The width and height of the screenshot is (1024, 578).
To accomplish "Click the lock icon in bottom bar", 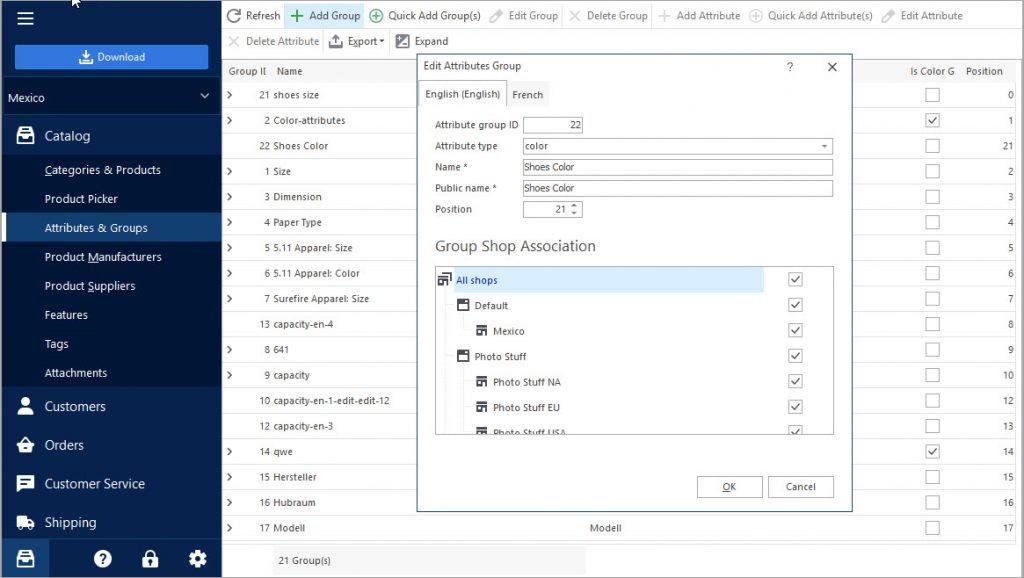I will click(x=150, y=559).
